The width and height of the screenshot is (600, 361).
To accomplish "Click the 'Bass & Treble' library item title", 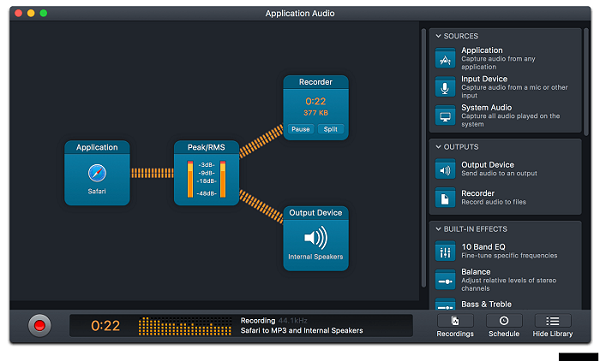I will [x=486, y=304].
